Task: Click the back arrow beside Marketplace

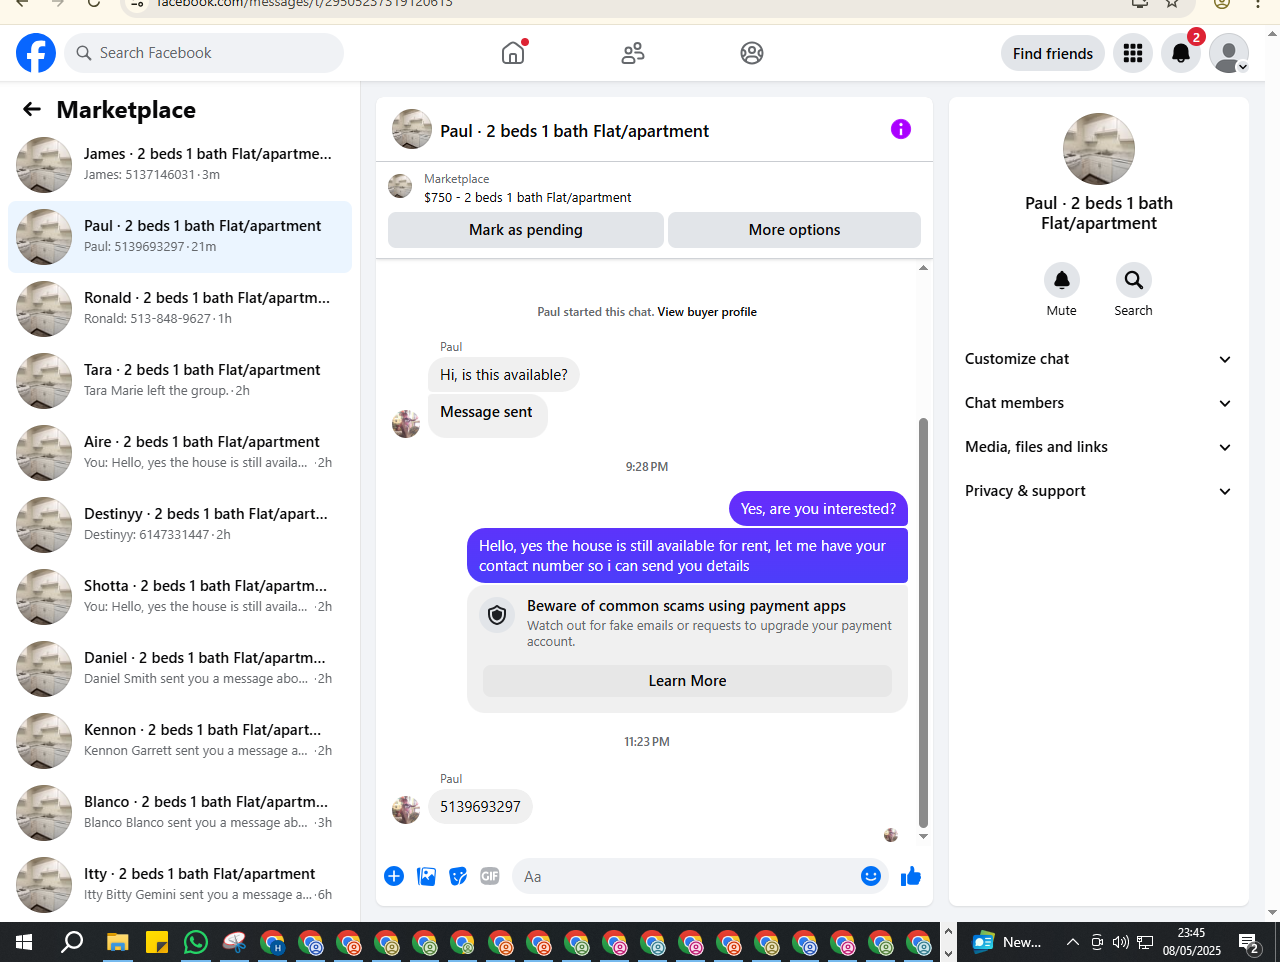Action: pyautogui.click(x=32, y=109)
